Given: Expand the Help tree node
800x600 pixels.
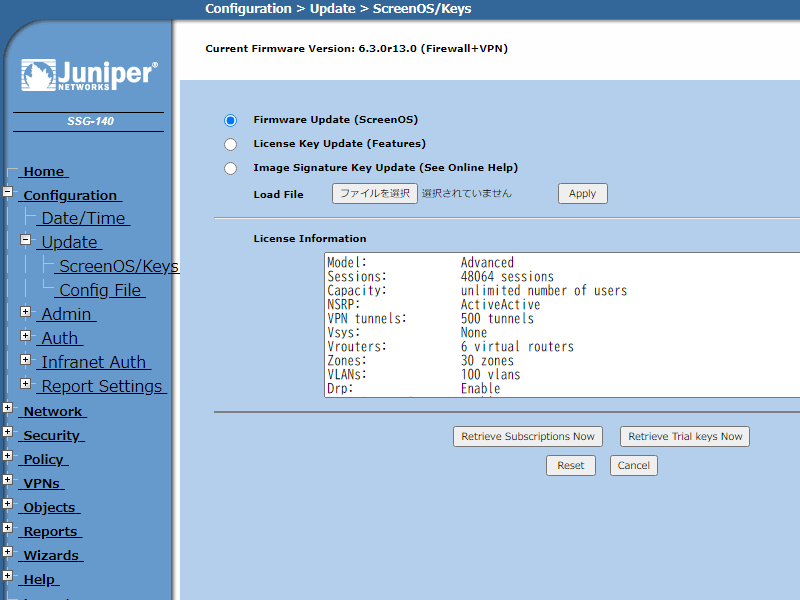Looking at the screenshot, I should click(x=8, y=576).
